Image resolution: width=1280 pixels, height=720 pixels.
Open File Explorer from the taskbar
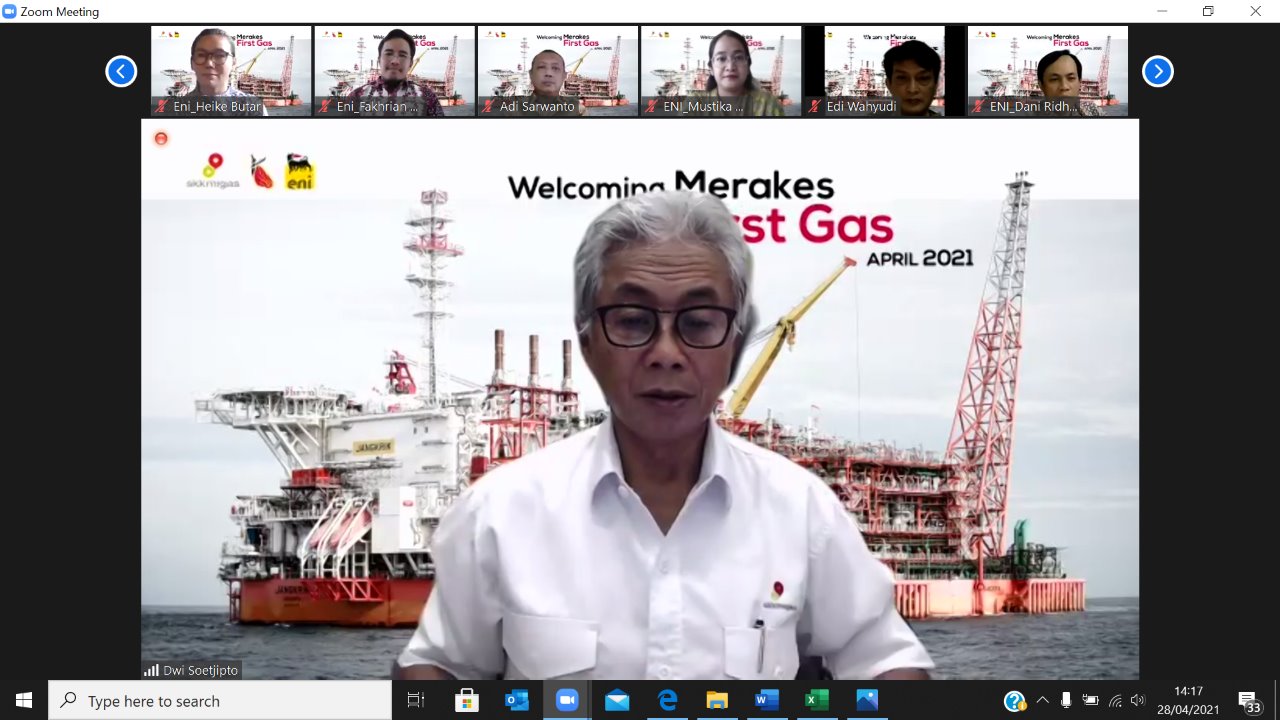pyautogui.click(x=717, y=700)
